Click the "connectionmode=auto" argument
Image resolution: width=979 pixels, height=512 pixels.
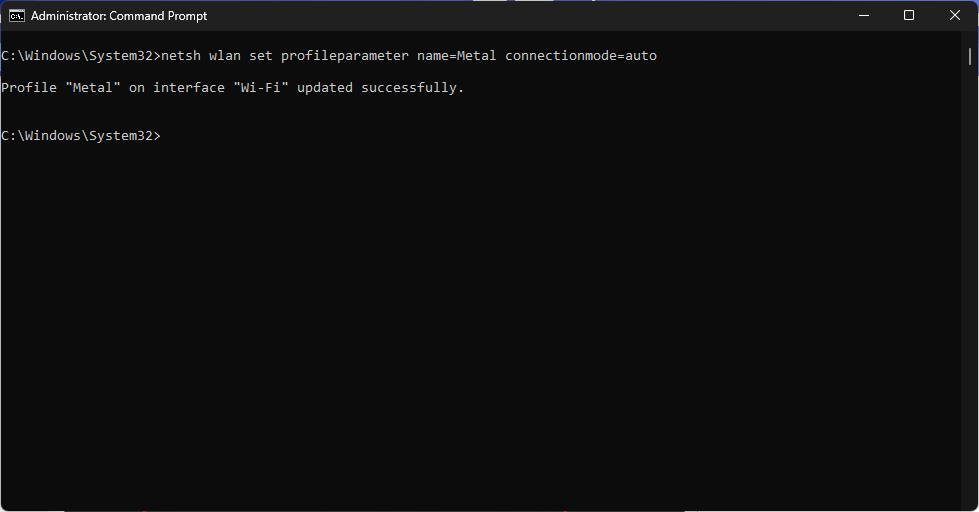click(581, 56)
